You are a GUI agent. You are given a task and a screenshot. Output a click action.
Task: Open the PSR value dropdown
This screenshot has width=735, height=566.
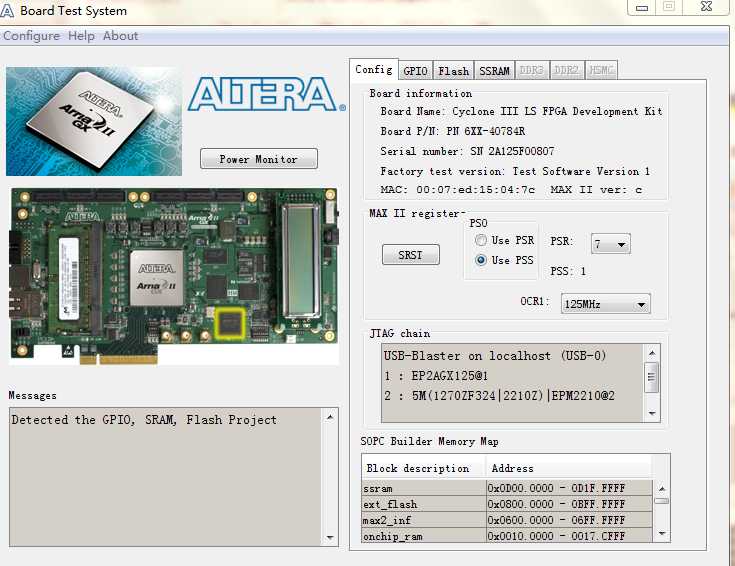pyautogui.click(x=611, y=244)
